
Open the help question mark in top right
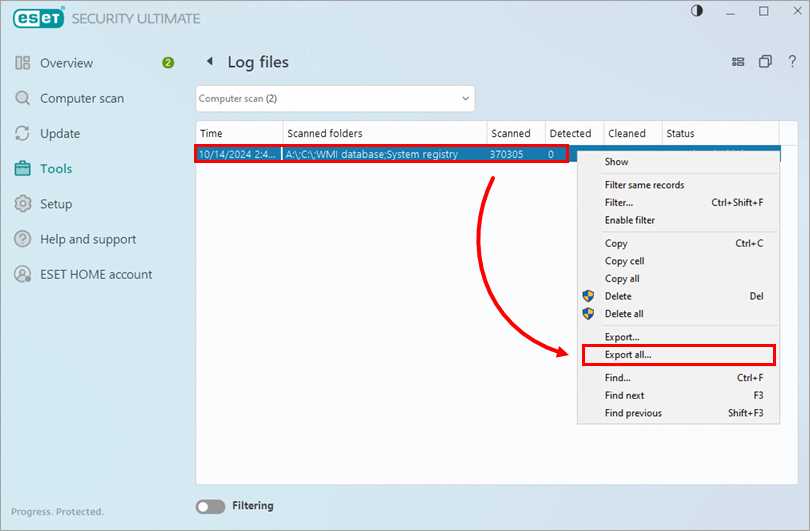point(792,62)
